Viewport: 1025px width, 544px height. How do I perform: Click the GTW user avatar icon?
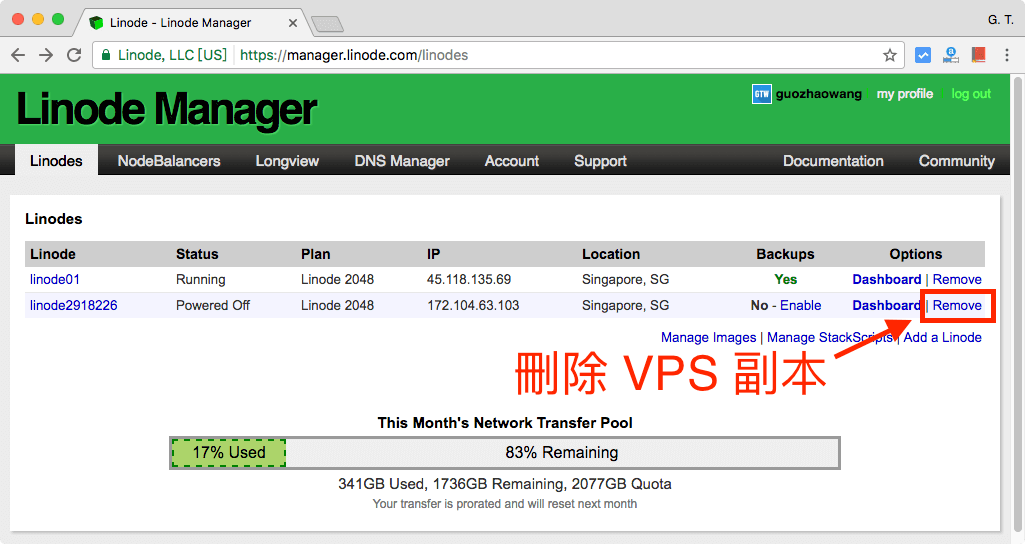[762, 94]
